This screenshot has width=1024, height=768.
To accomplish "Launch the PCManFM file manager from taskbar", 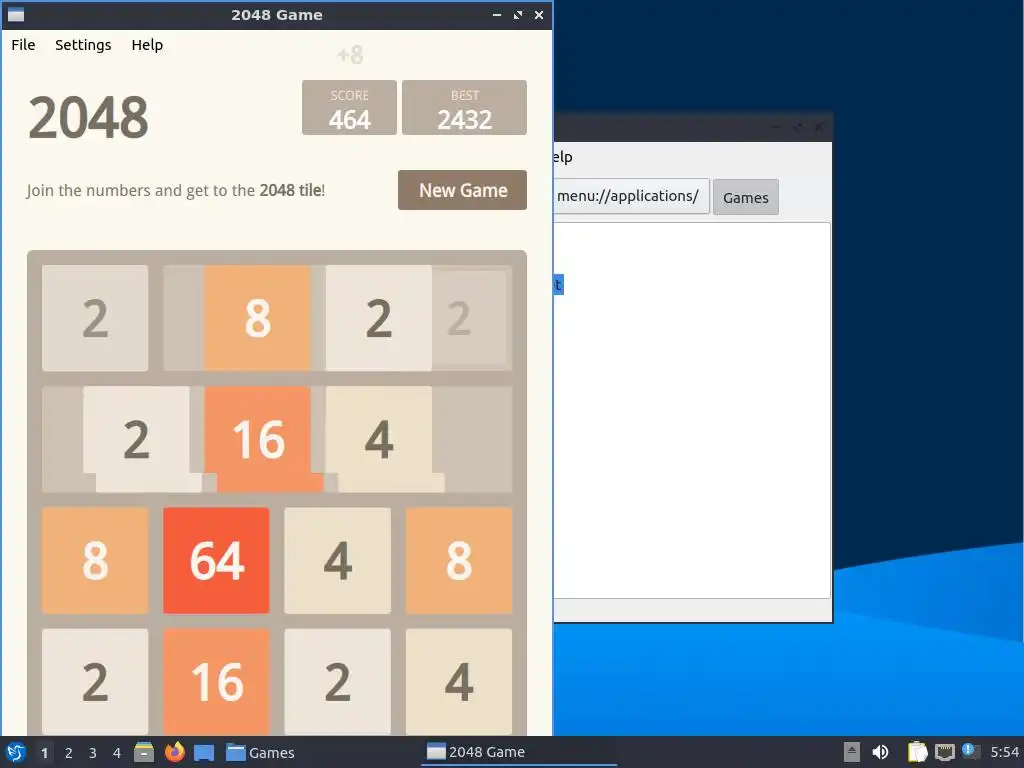I will pos(144,752).
